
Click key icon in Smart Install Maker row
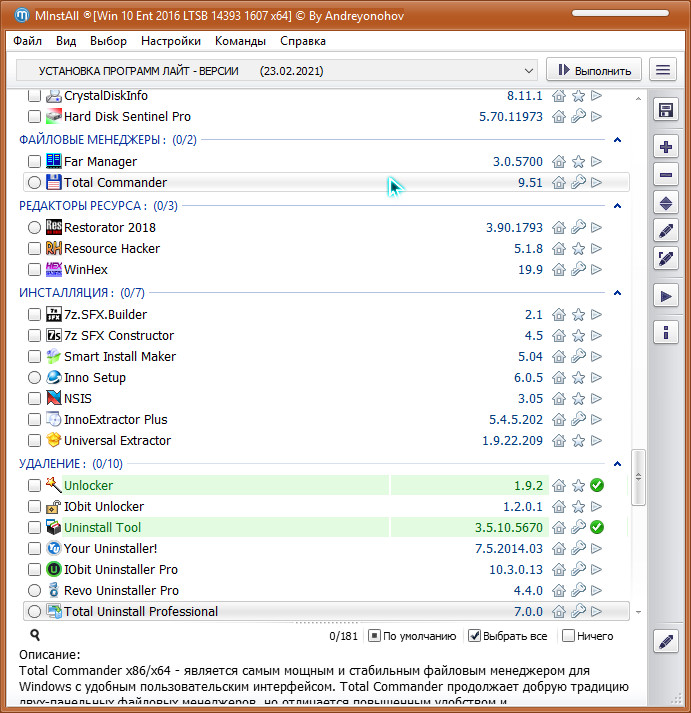point(578,356)
